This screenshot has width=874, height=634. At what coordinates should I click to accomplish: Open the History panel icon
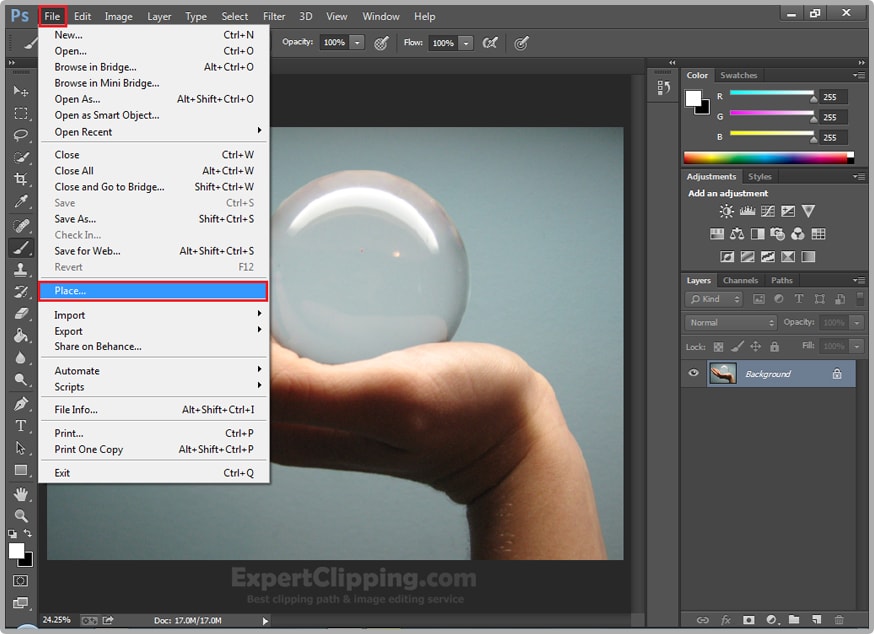[664, 88]
